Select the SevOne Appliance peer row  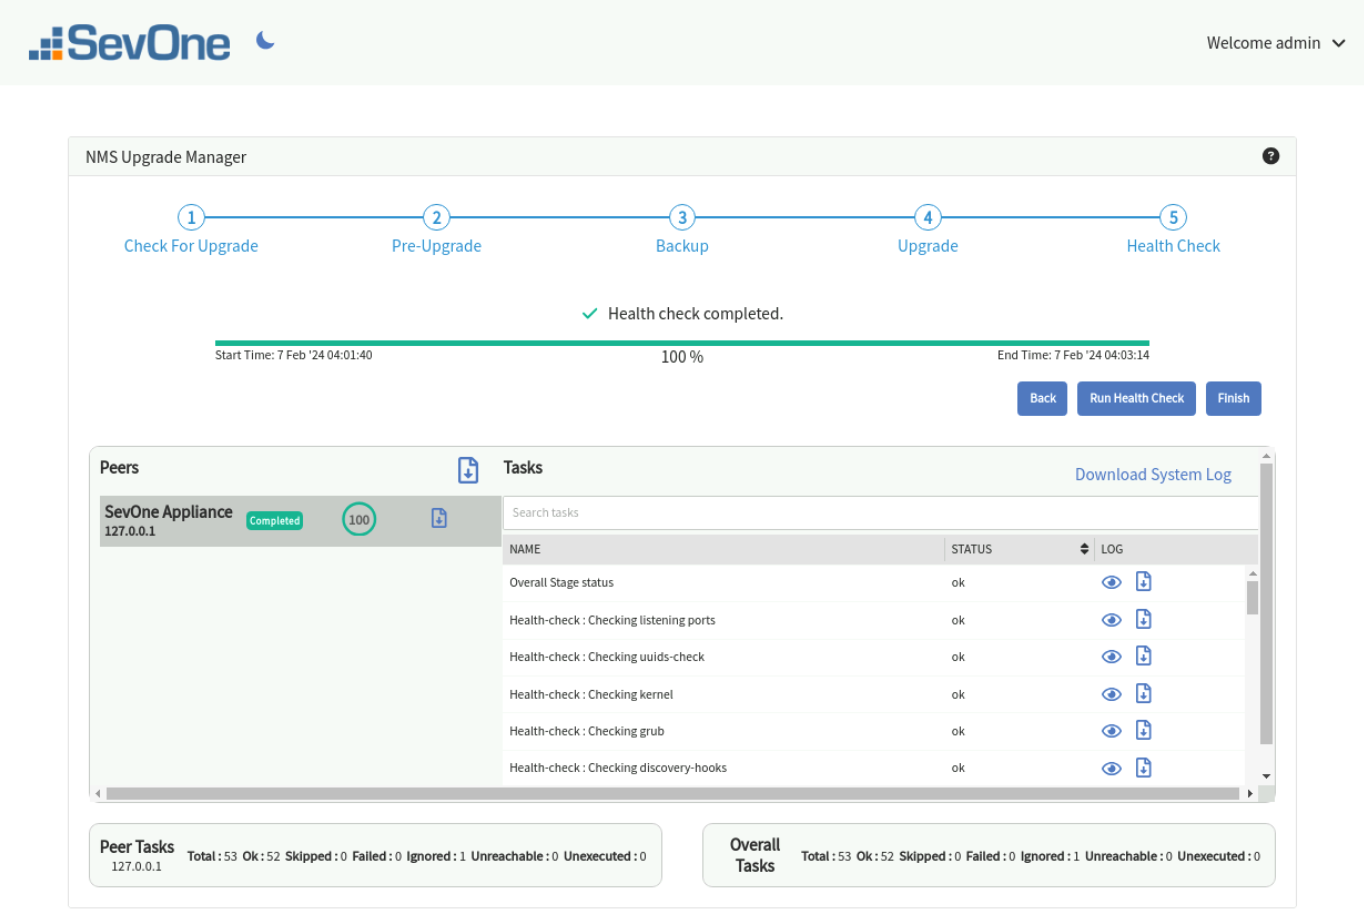(x=300, y=521)
